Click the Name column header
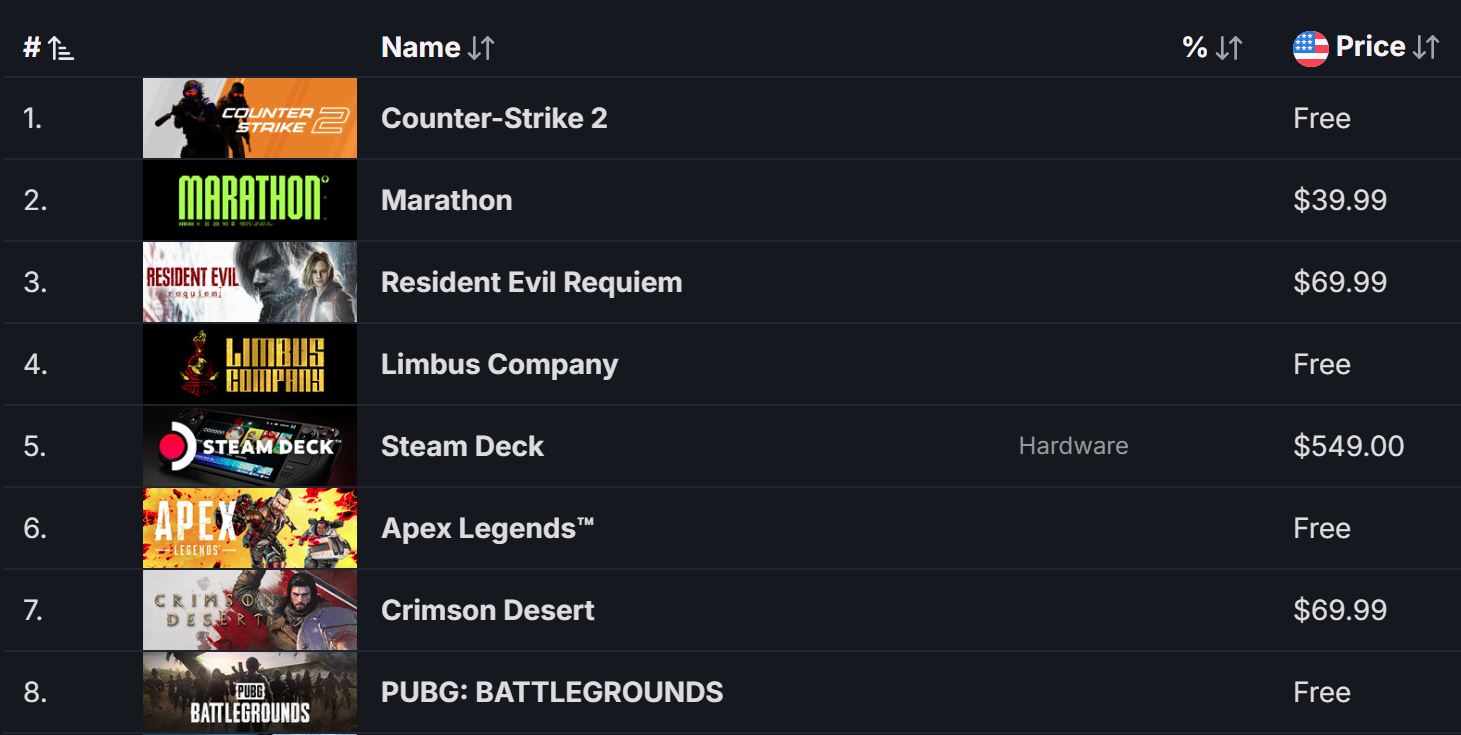This screenshot has height=735, width=1461. [x=419, y=46]
